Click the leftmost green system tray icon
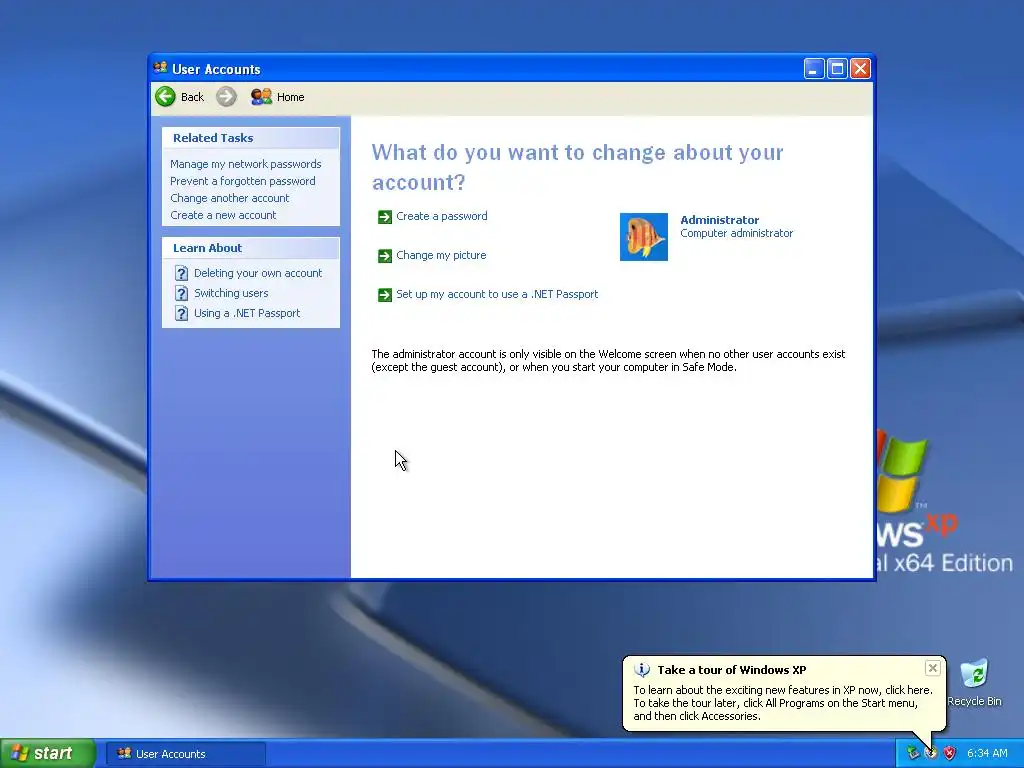Screen dimensions: 1024x768 (913, 753)
